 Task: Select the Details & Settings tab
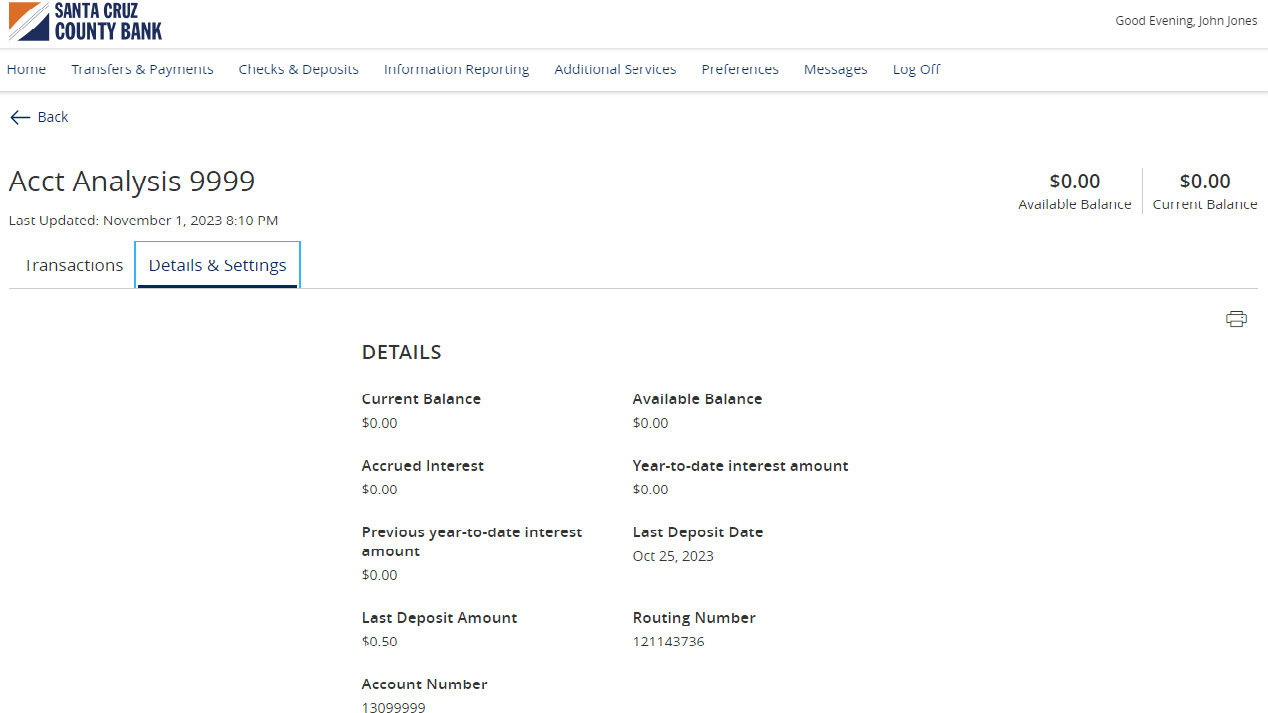[217, 264]
